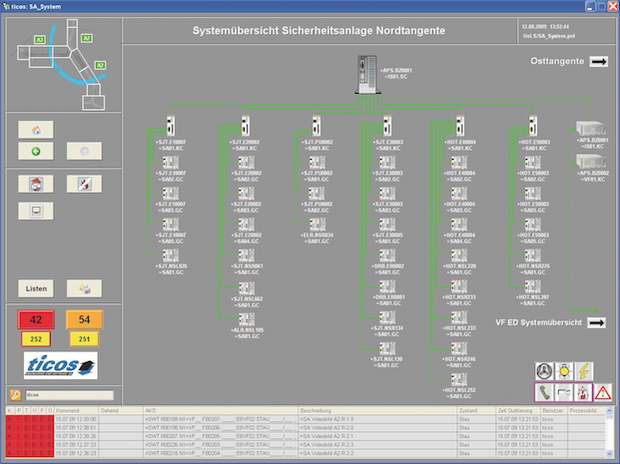Click the greyed-out circle button beside the green one
The image size is (620, 464).
[84, 151]
